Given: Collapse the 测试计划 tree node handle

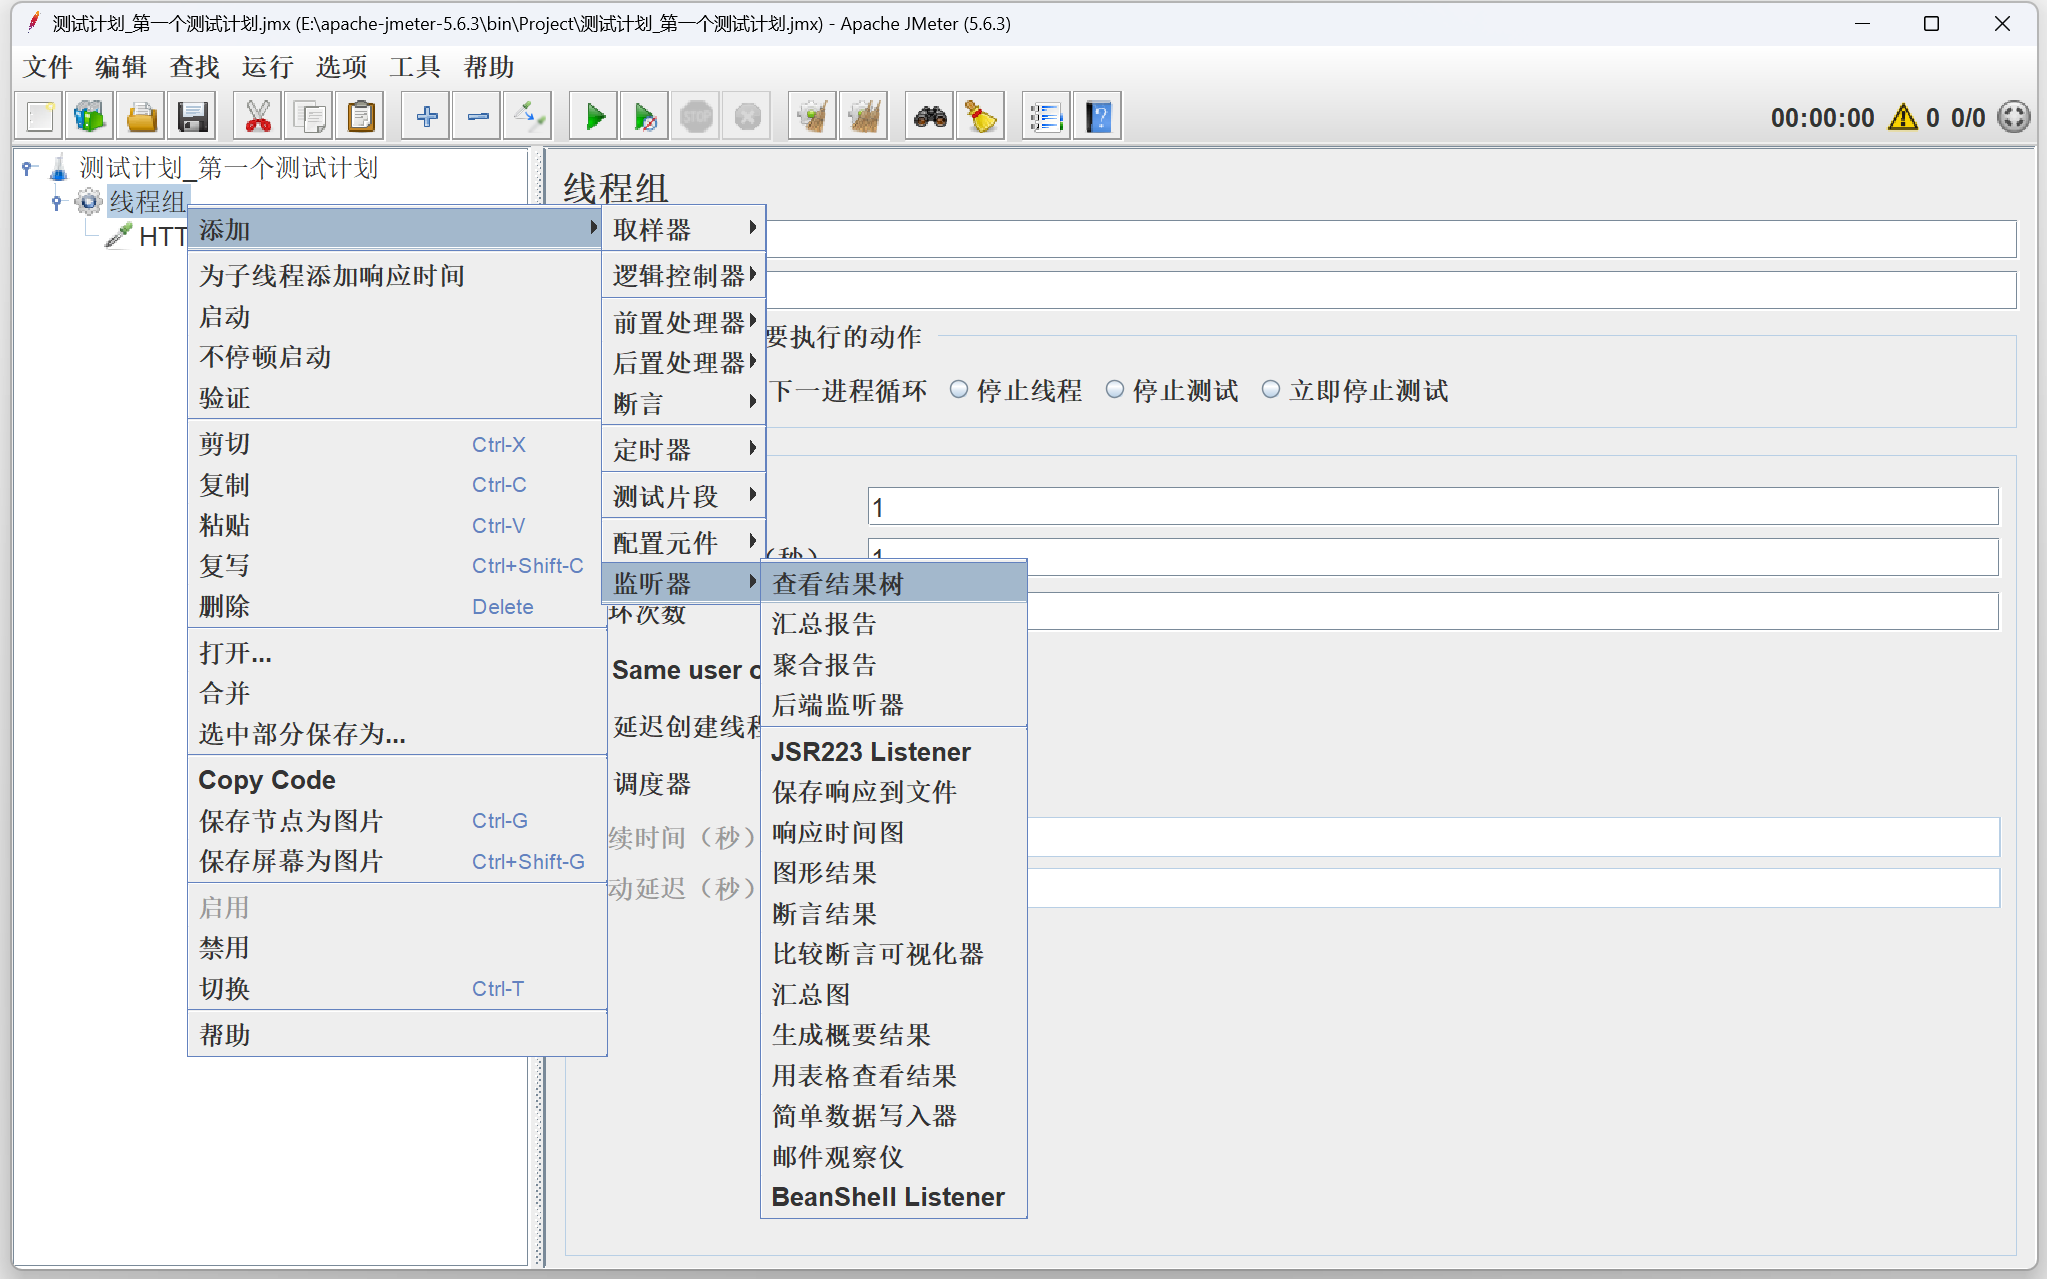Looking at the screenshot, I should click(x=29, y=168).
